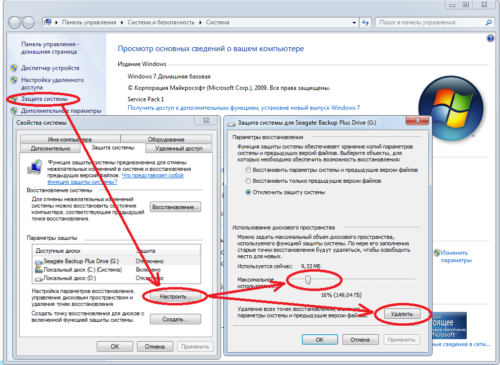
Task: Click the Восстановление... button
Action: click(x=175, y=207)
